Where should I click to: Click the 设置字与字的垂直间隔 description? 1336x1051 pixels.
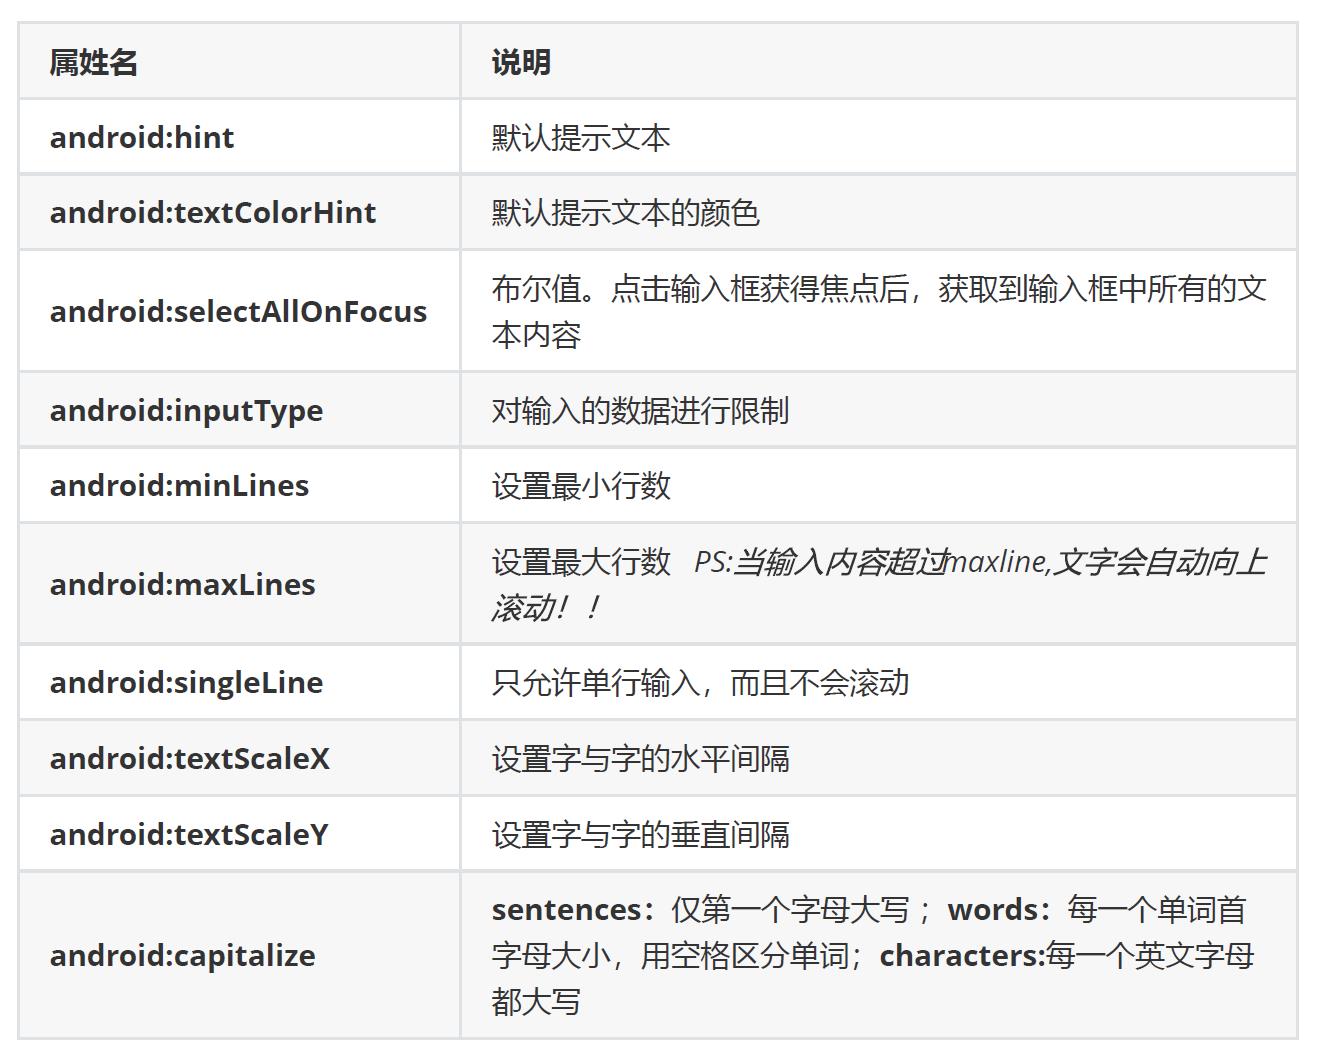pos(640,834)
